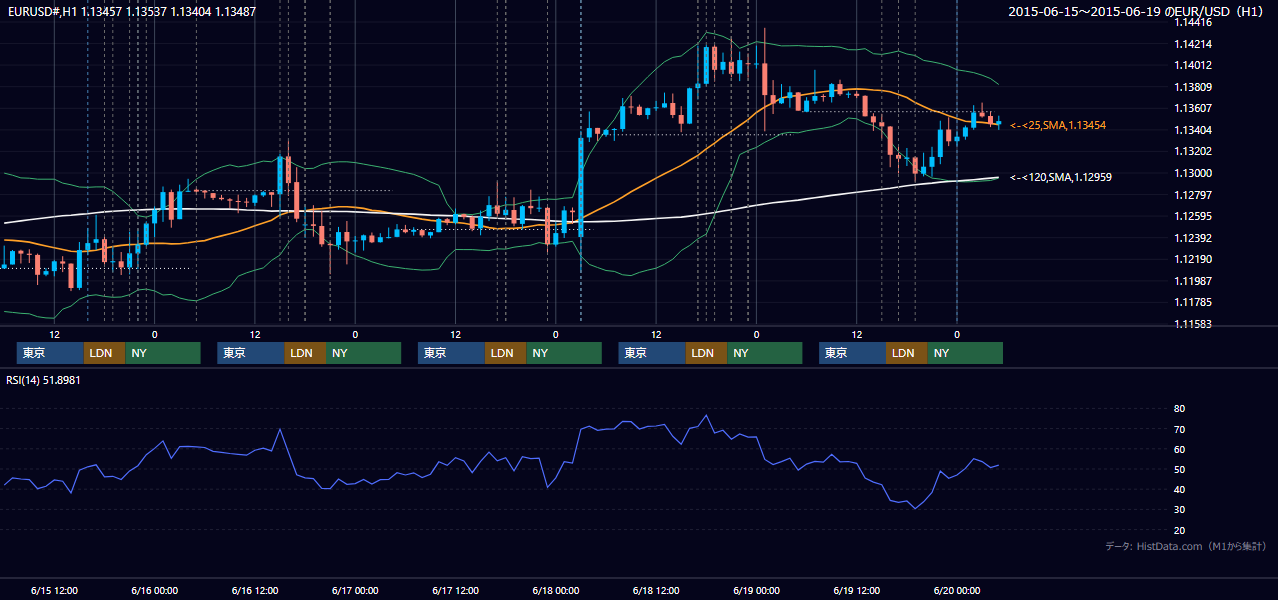Click the 6/20 00:00 date label

[958, 591]
